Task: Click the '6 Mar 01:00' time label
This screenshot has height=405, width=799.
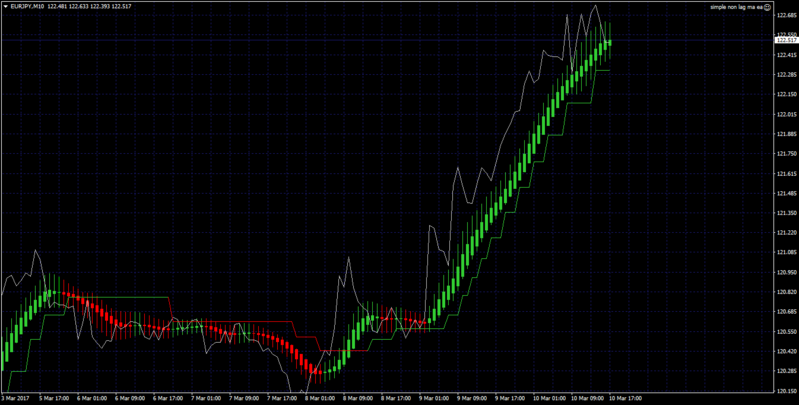Action: (92, 398)
